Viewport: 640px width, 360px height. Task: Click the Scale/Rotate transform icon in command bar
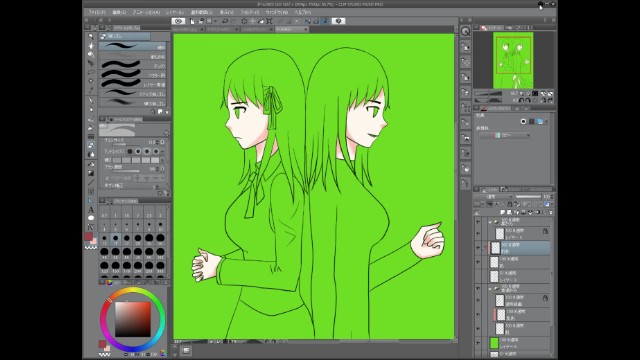coord(269,21)
